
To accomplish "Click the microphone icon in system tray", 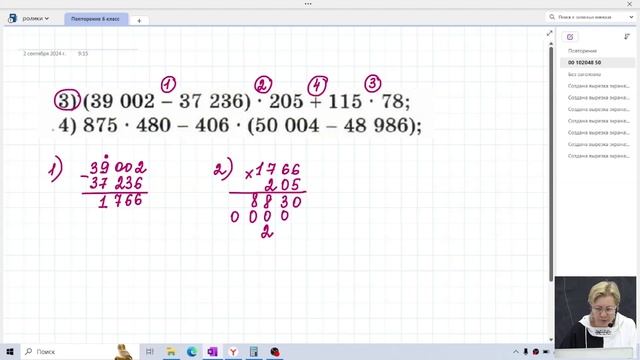I will click(526, 351).
